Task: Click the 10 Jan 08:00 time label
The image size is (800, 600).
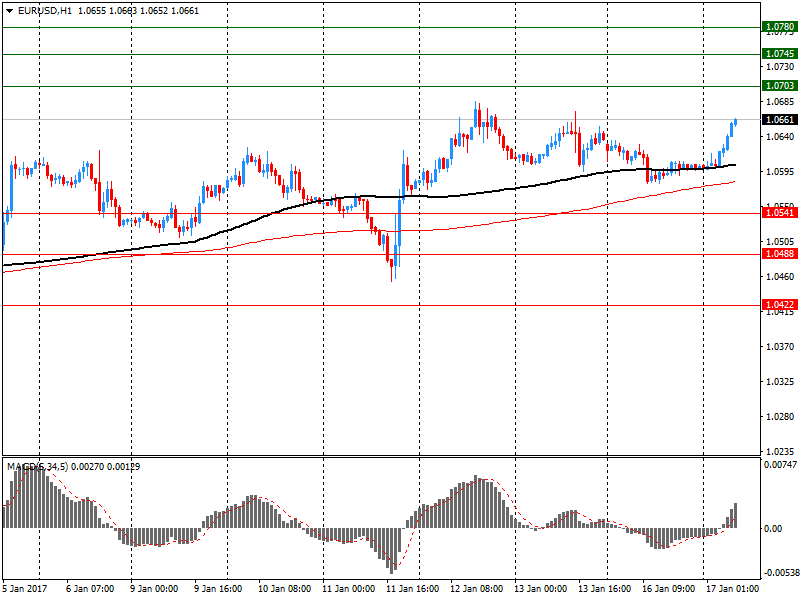Action: pos(284,589)
